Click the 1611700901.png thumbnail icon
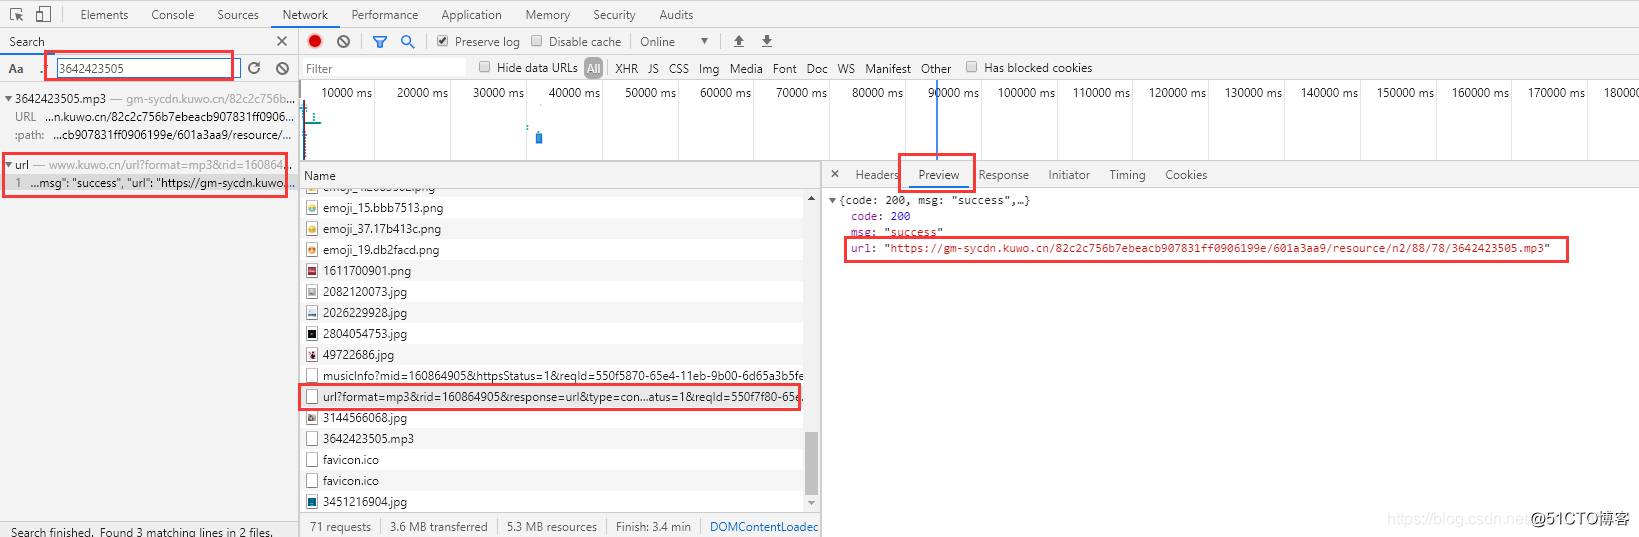 click(x=312, y=270)
